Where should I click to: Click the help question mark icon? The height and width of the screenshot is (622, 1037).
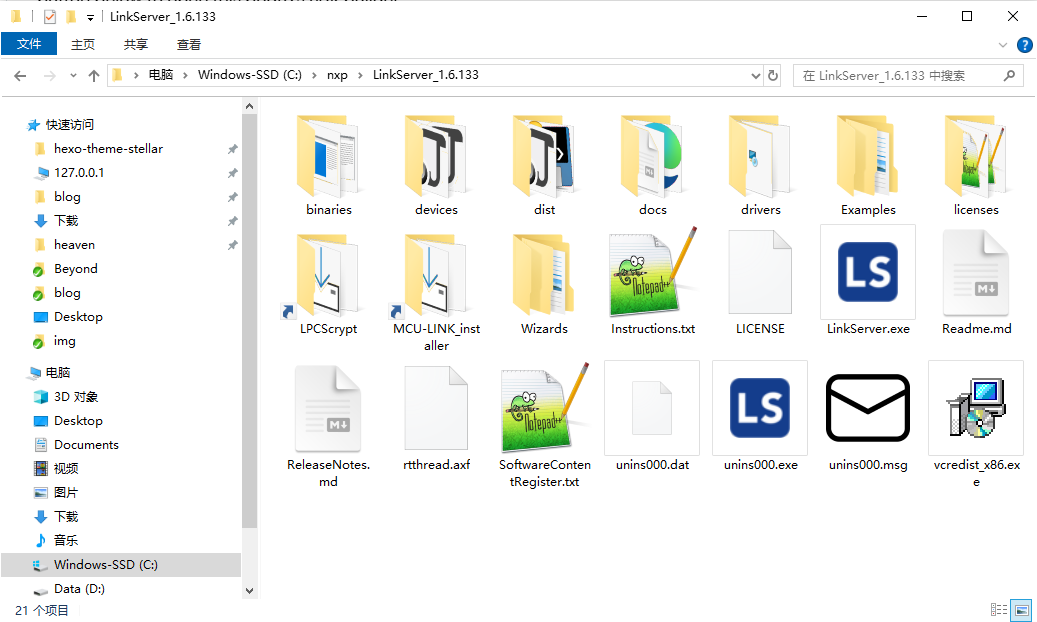coord(1024,45)
